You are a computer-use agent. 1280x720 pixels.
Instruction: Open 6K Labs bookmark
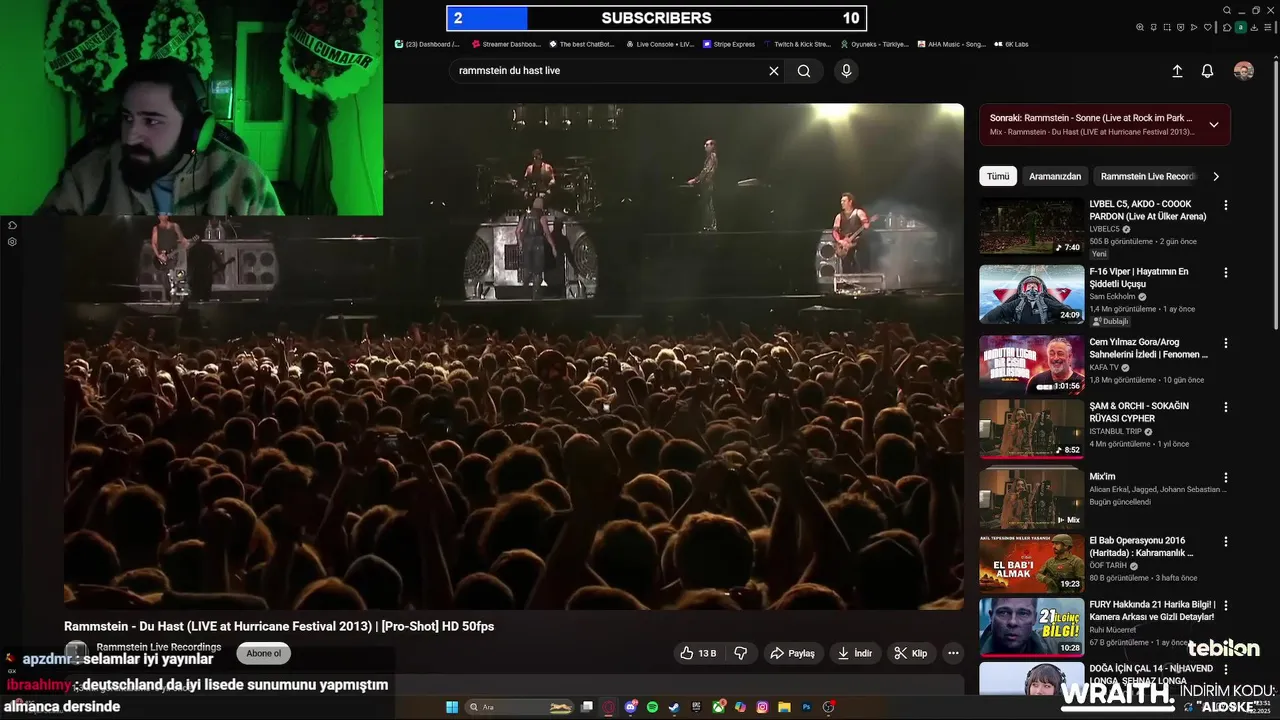point(1011,44)
